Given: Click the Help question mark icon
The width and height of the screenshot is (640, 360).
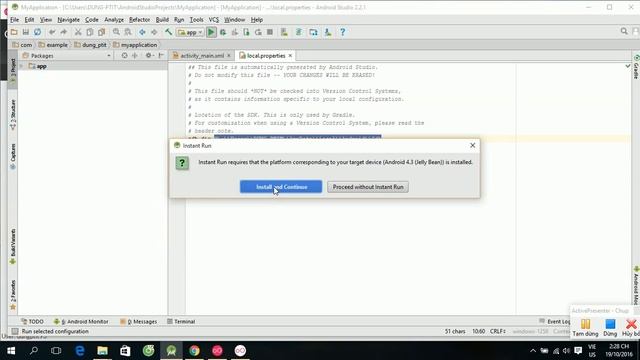Looking at the screenshot, I should coord(342,32).
